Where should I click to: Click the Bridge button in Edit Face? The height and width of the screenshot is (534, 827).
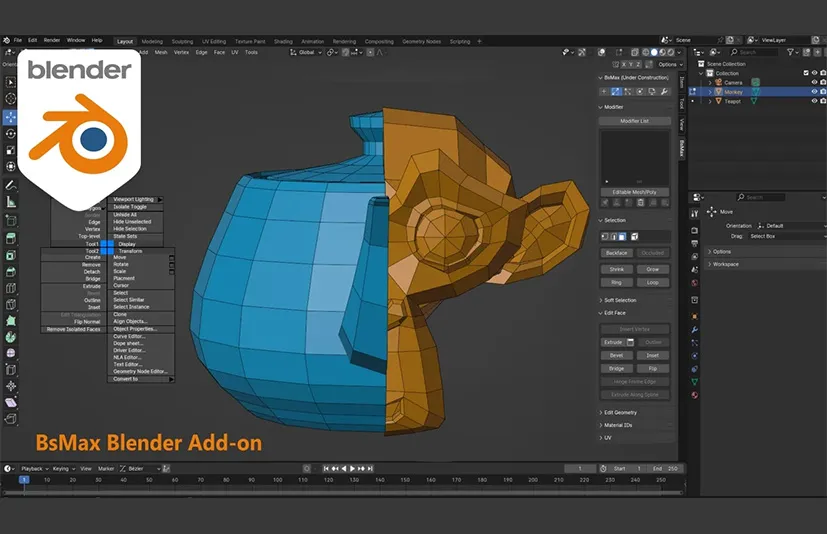coord(617,369)
